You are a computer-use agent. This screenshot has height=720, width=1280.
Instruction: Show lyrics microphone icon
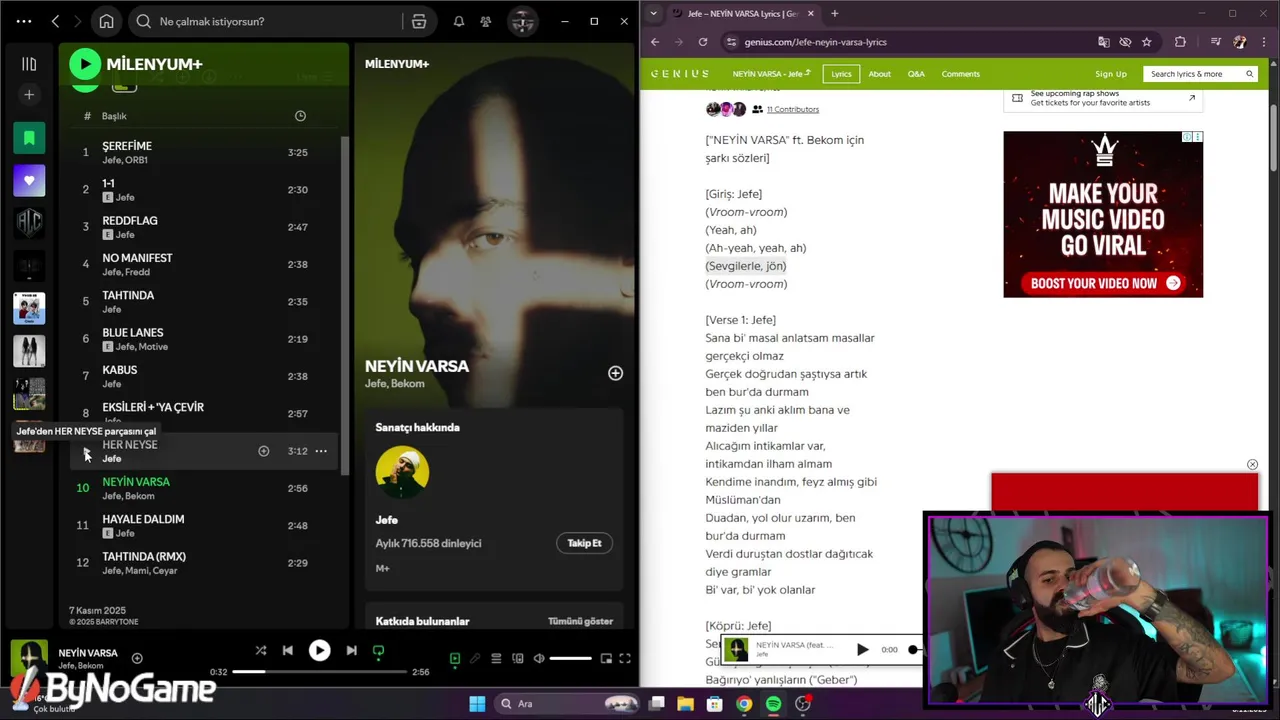(476, 658)
